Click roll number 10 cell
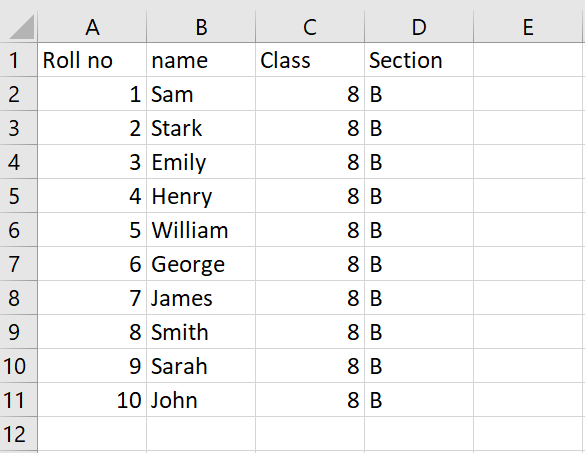The height and width of the screenshot is (453, 585). click(92, 400)
